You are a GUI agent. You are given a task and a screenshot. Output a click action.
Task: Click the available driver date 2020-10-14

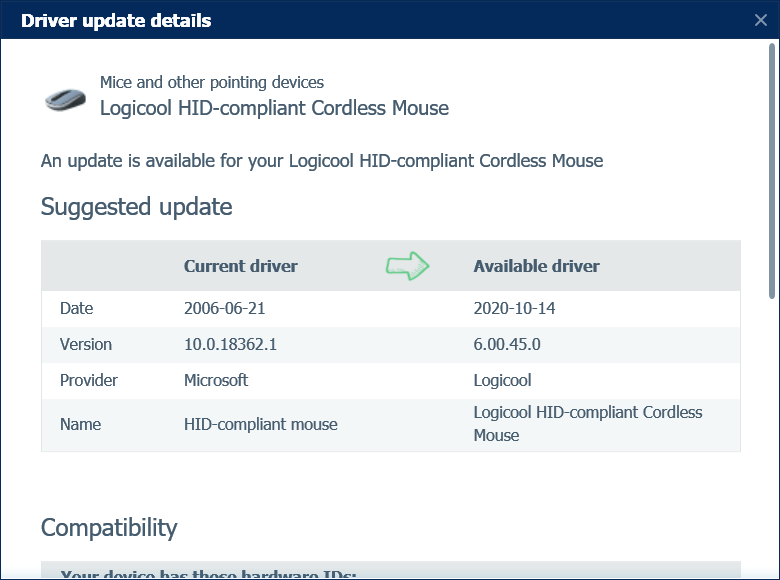click(x=514, y=308)
